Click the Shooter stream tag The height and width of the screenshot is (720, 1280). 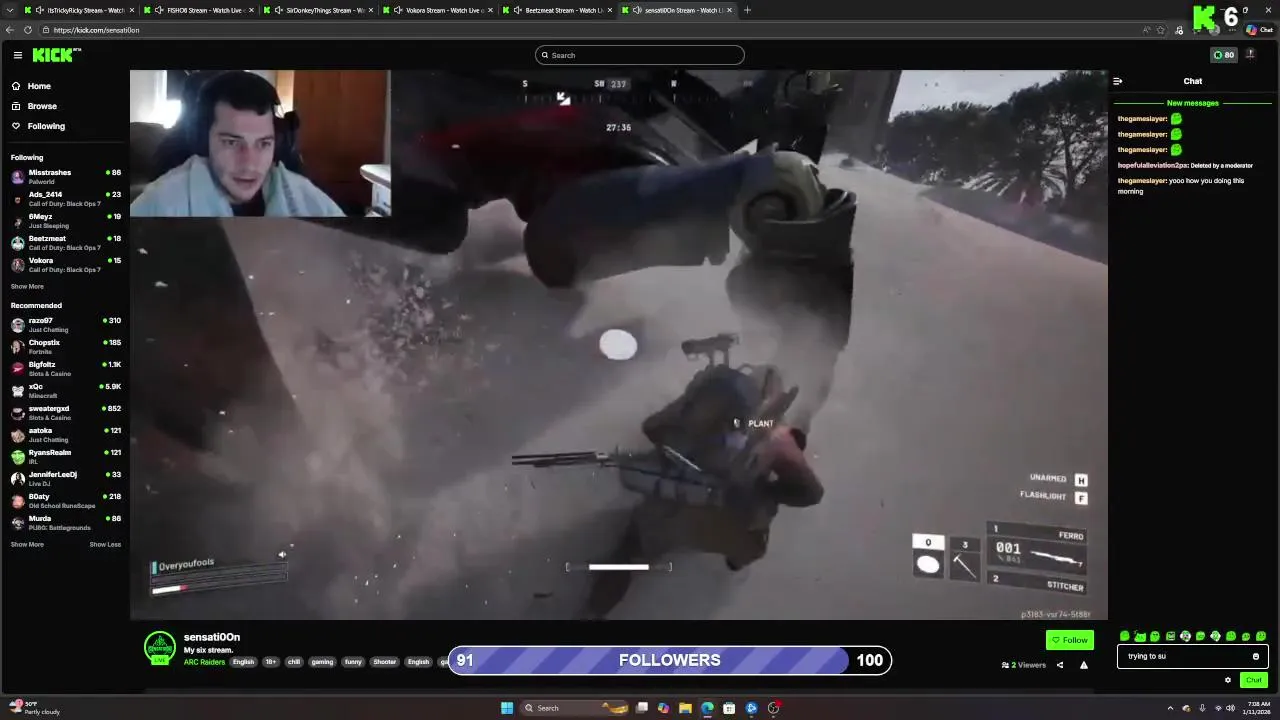tap(385, 662)
